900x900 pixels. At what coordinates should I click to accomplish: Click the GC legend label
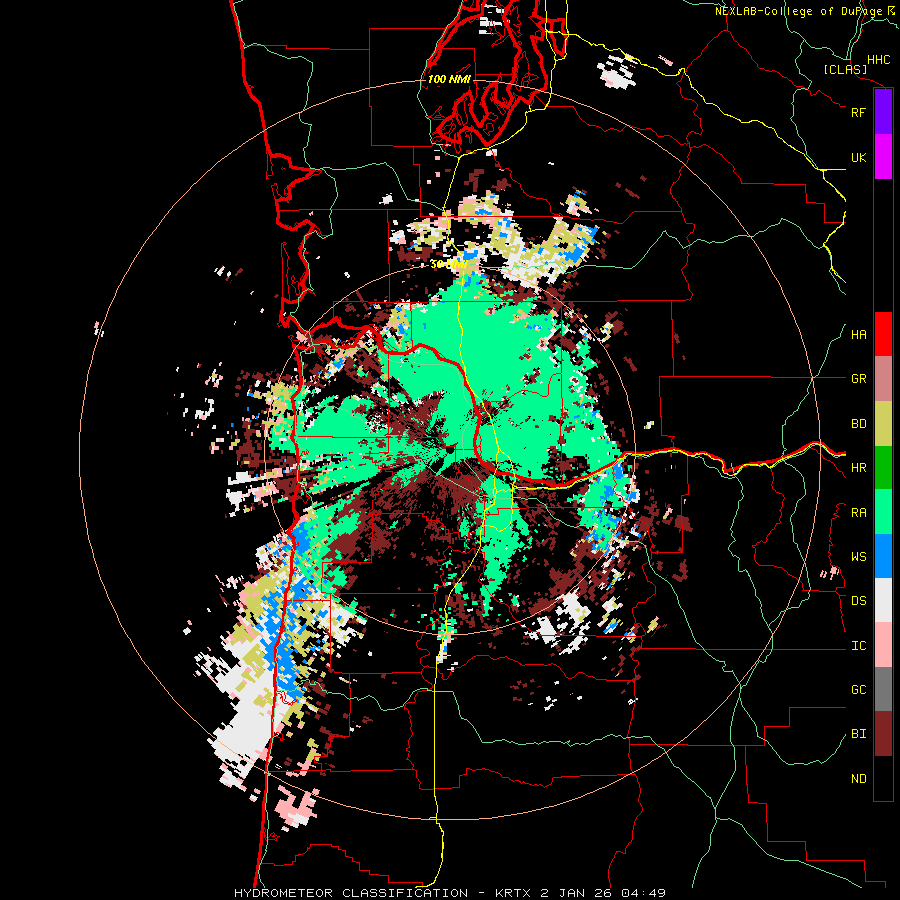[859, 690]
